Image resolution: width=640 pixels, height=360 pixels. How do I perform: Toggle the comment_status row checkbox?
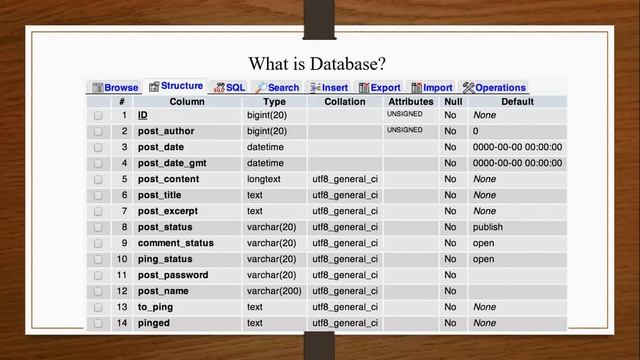tap(98, 243)
